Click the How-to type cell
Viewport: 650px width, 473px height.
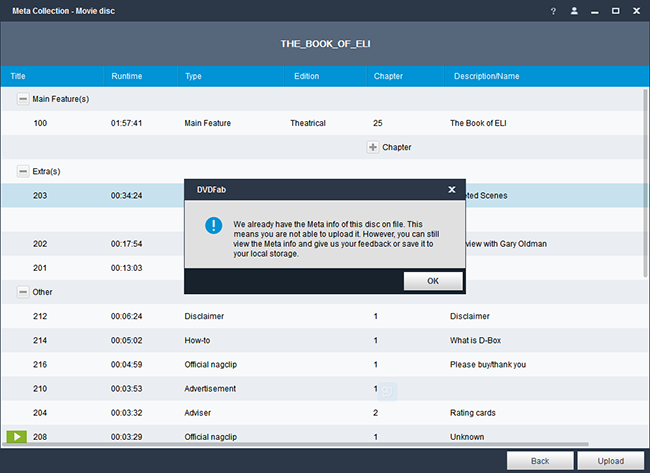tap(197, 340)
